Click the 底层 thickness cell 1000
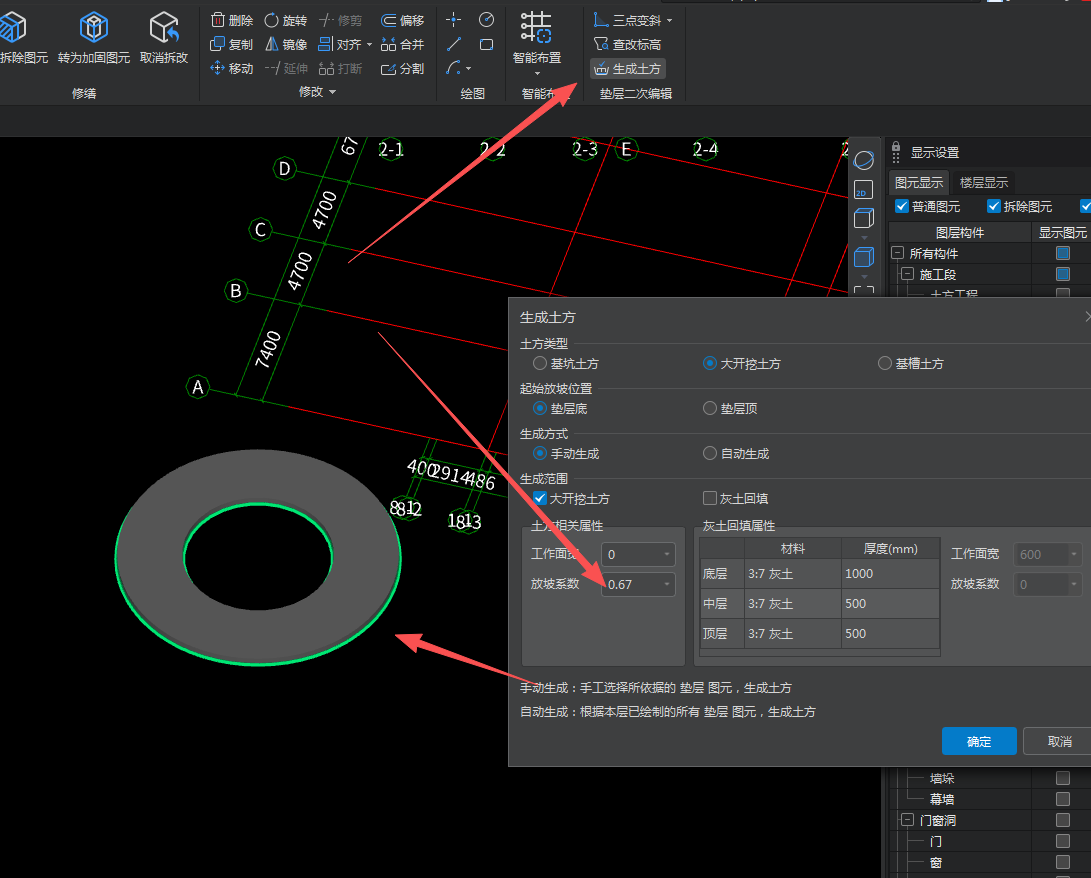1091x878 pixels. tap(890, 573)
